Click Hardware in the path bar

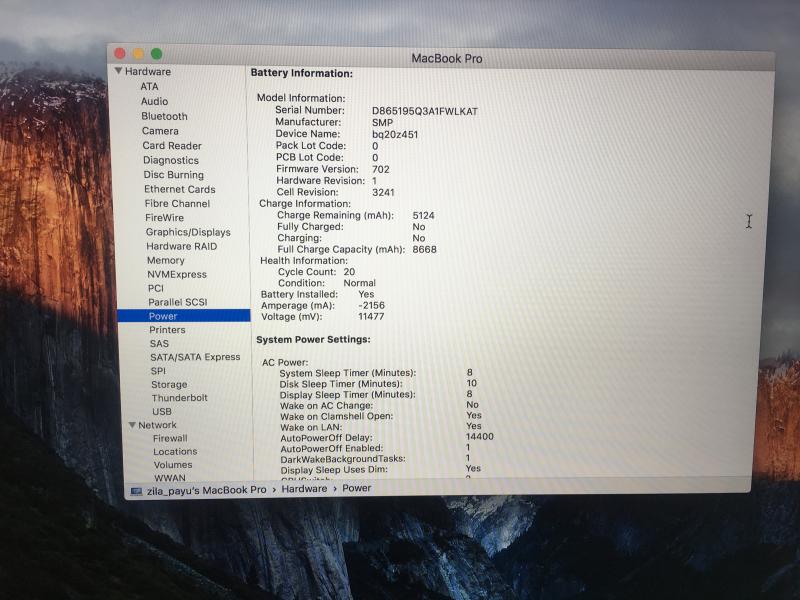[304, 489]
